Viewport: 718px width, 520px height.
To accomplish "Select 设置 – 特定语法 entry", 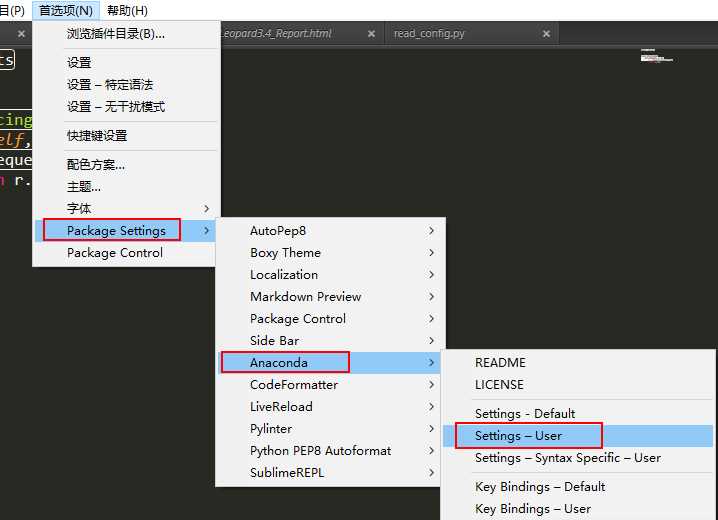I will [125, 85].
